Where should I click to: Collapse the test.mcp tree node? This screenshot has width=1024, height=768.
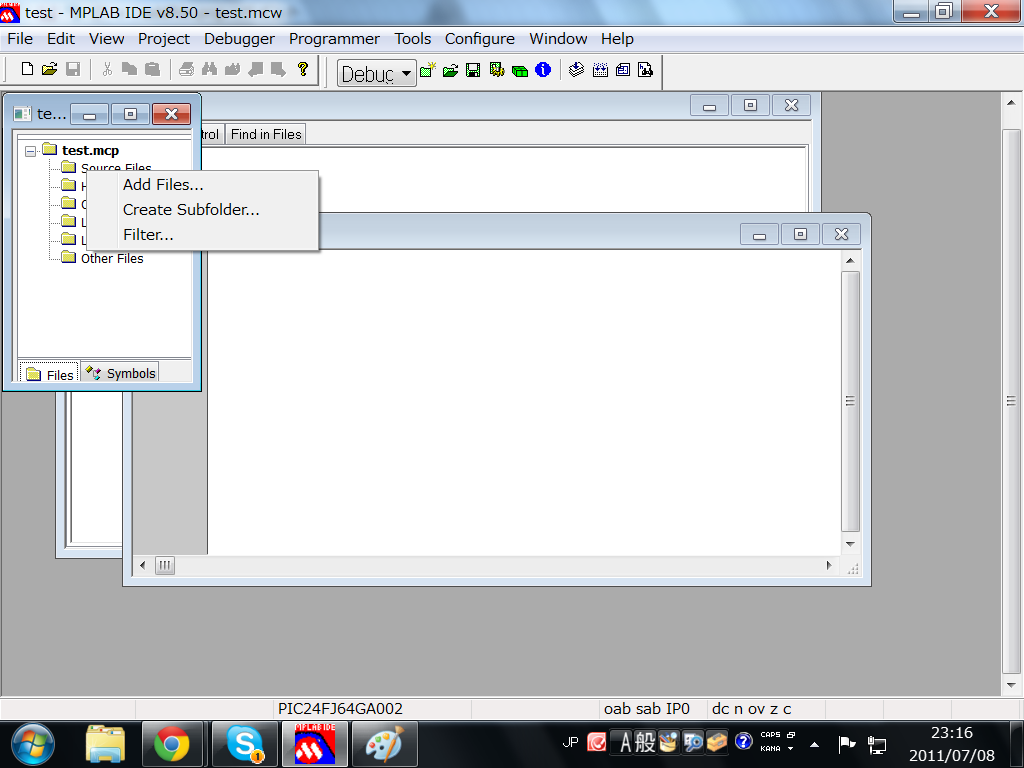click(x=30, y=152)
